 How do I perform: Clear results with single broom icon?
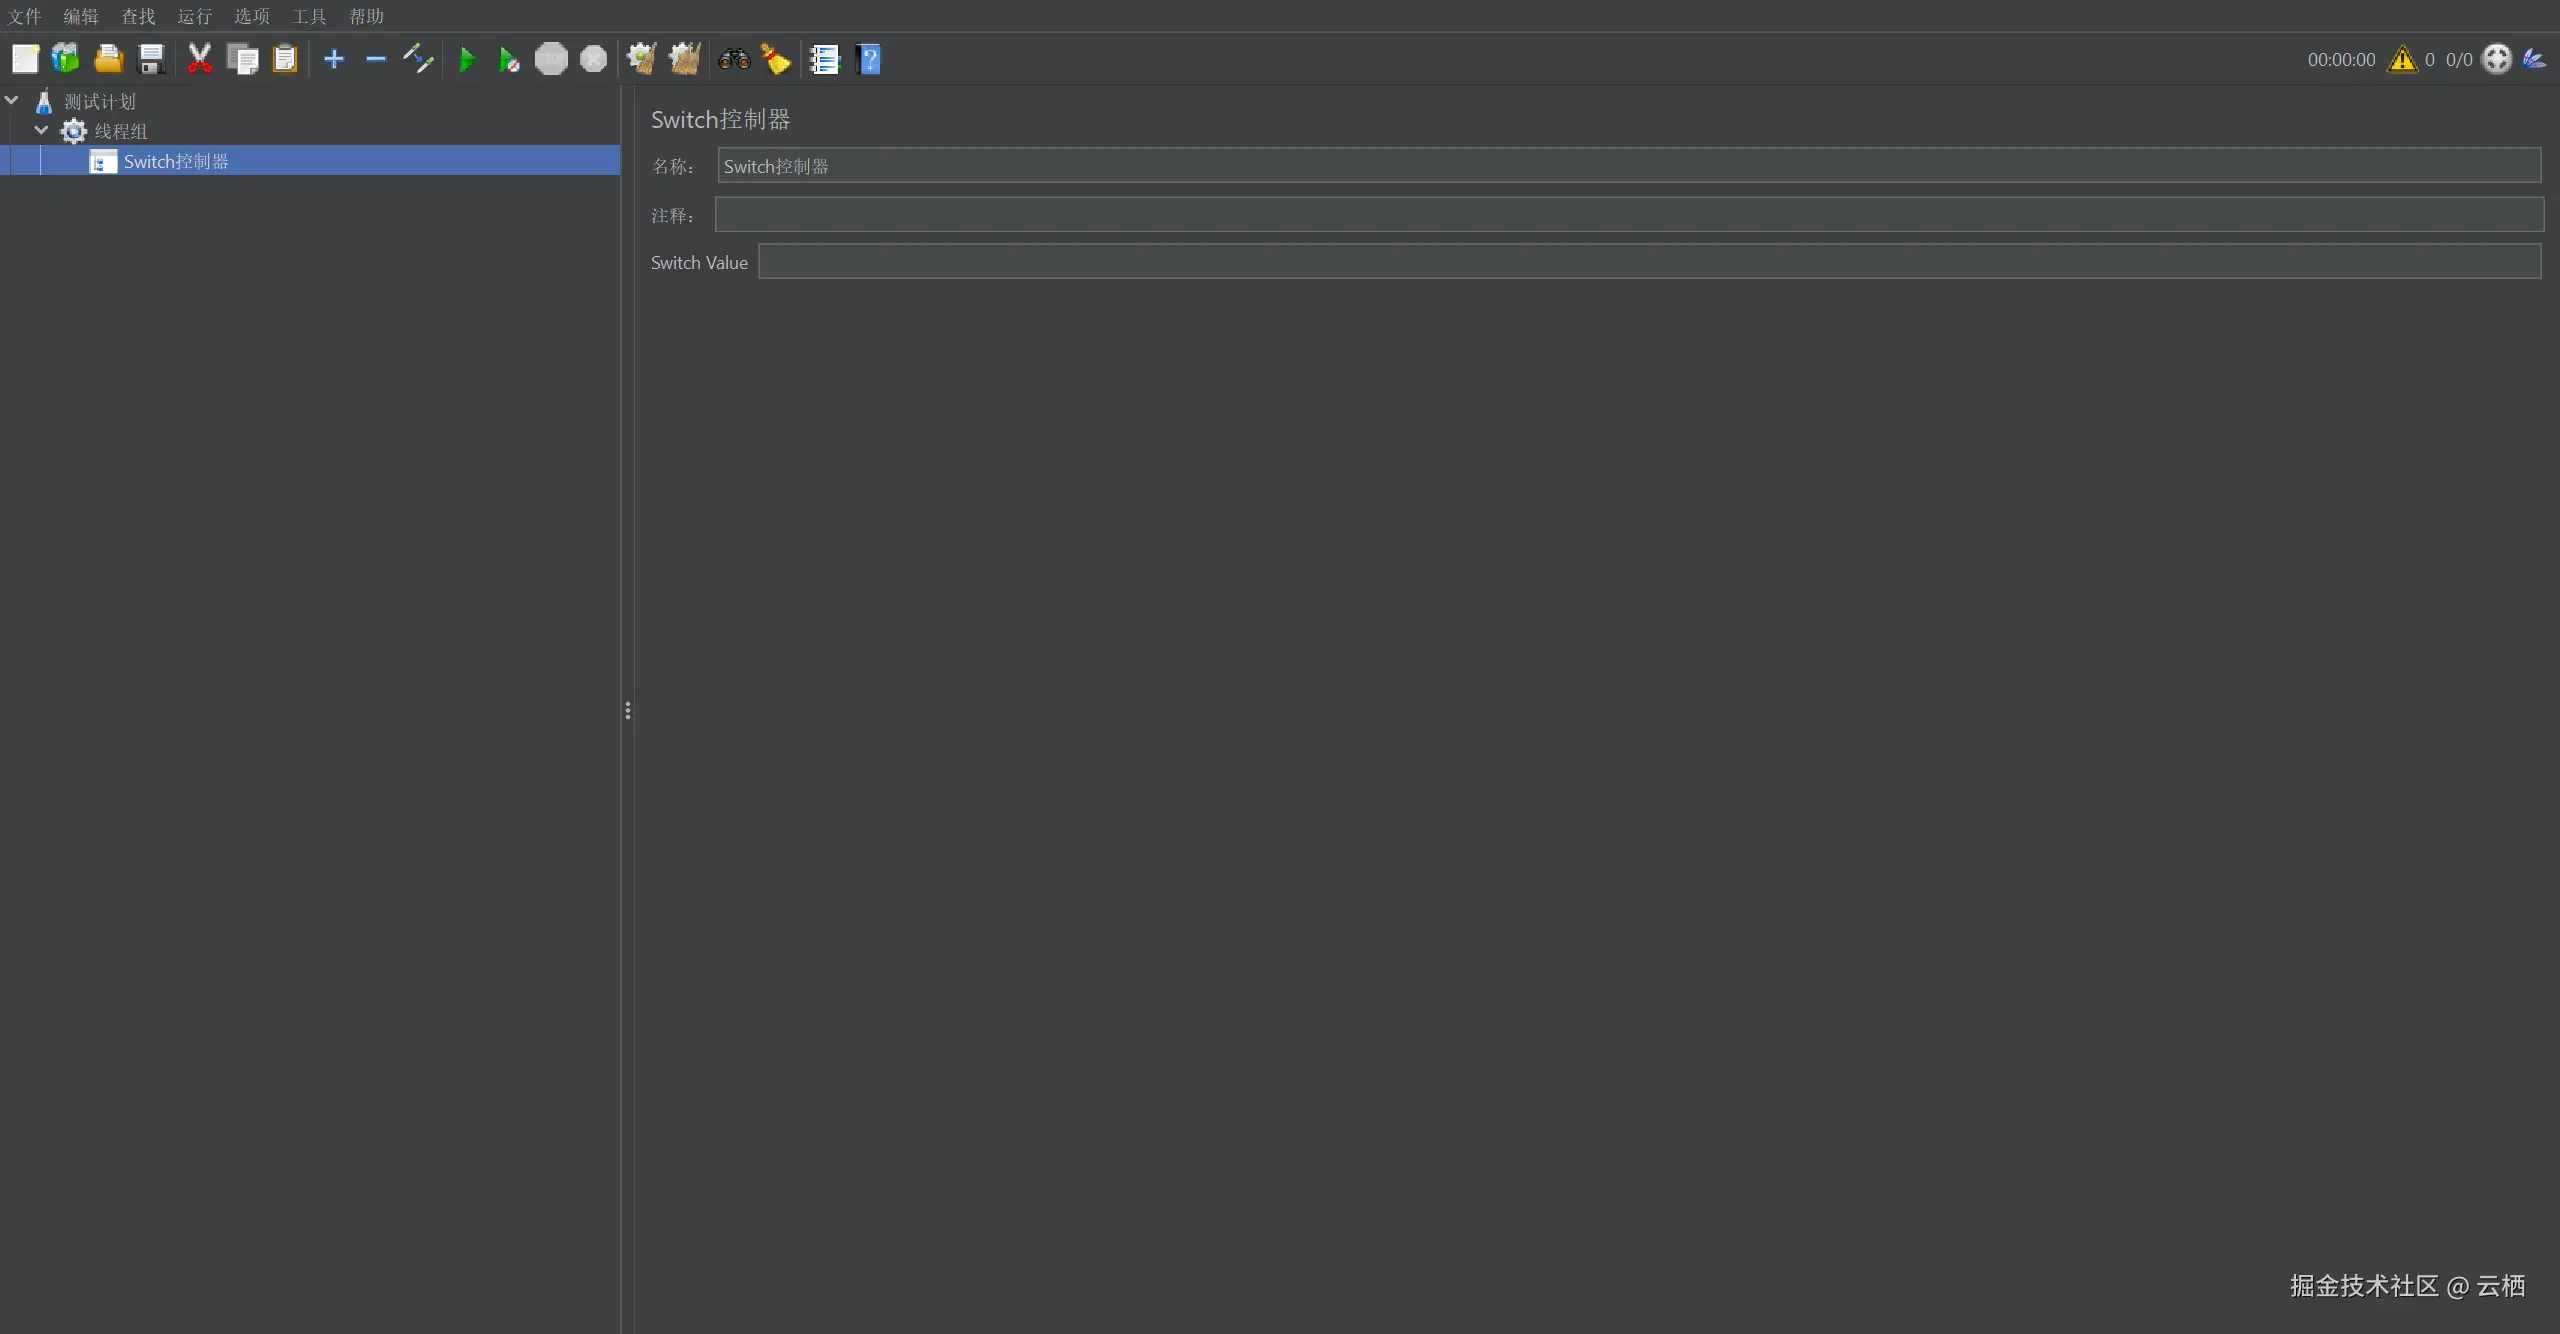641,59
